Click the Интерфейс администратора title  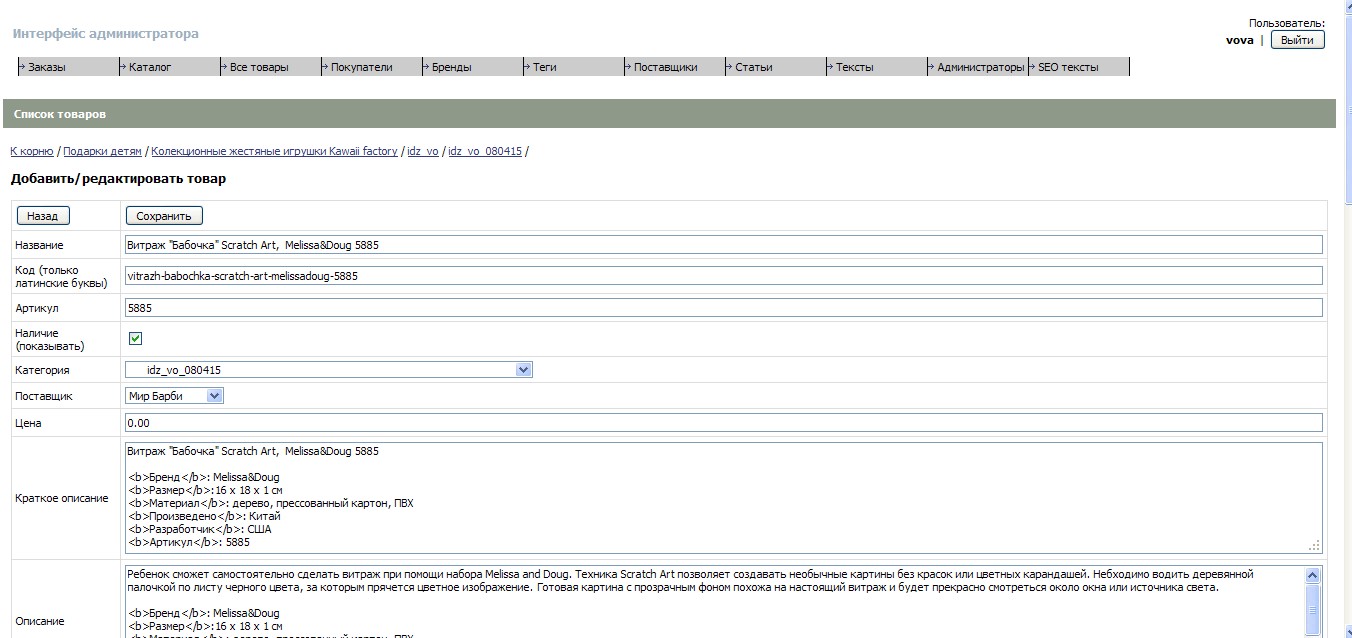106,34
